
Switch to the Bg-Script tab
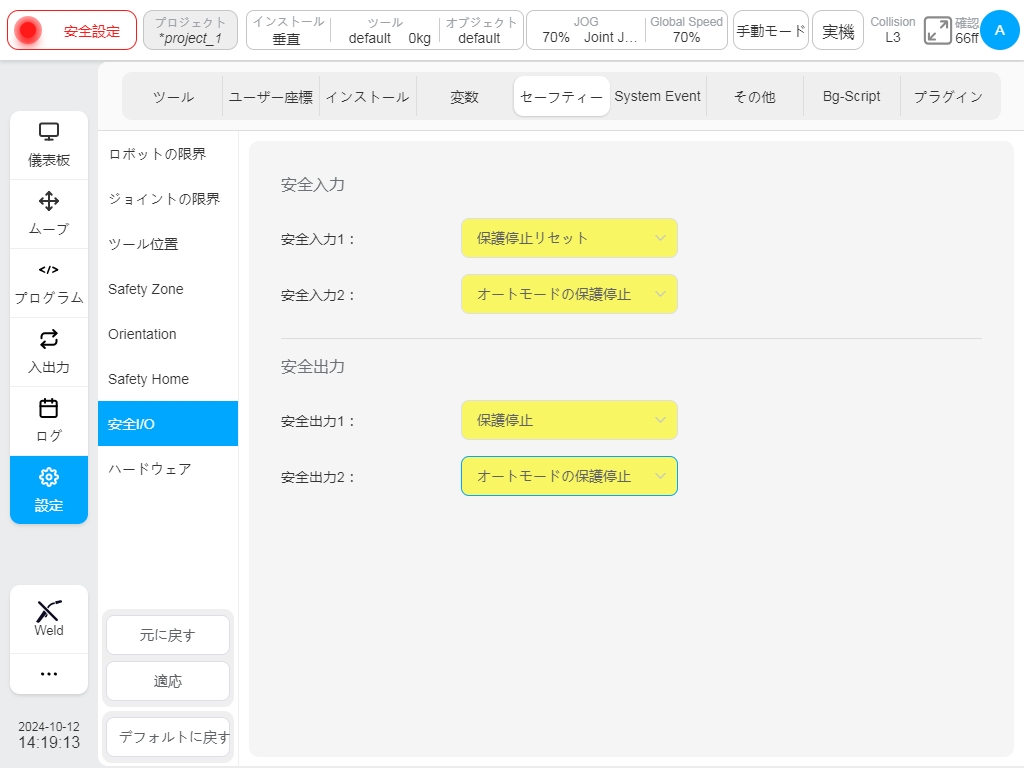[852, 97]
